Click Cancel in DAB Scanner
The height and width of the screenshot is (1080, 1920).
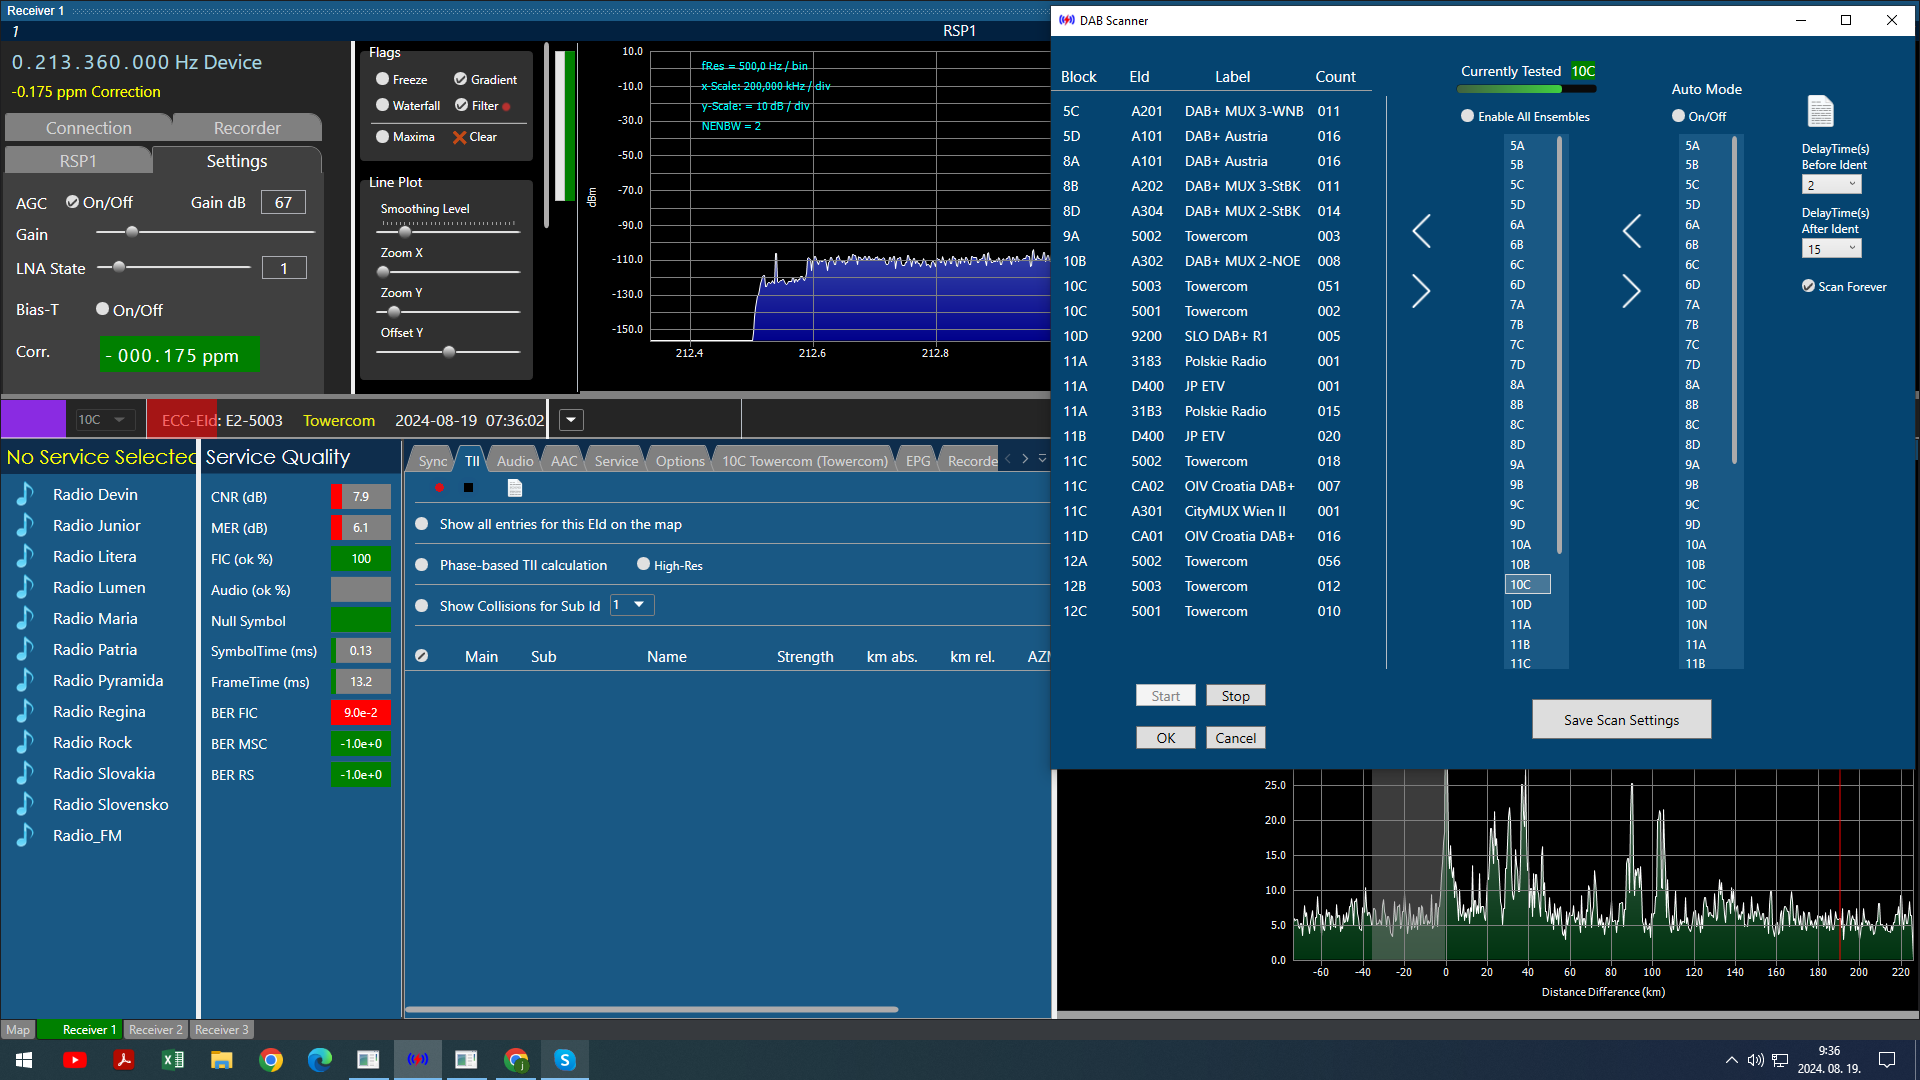(x=1235, y=738)
